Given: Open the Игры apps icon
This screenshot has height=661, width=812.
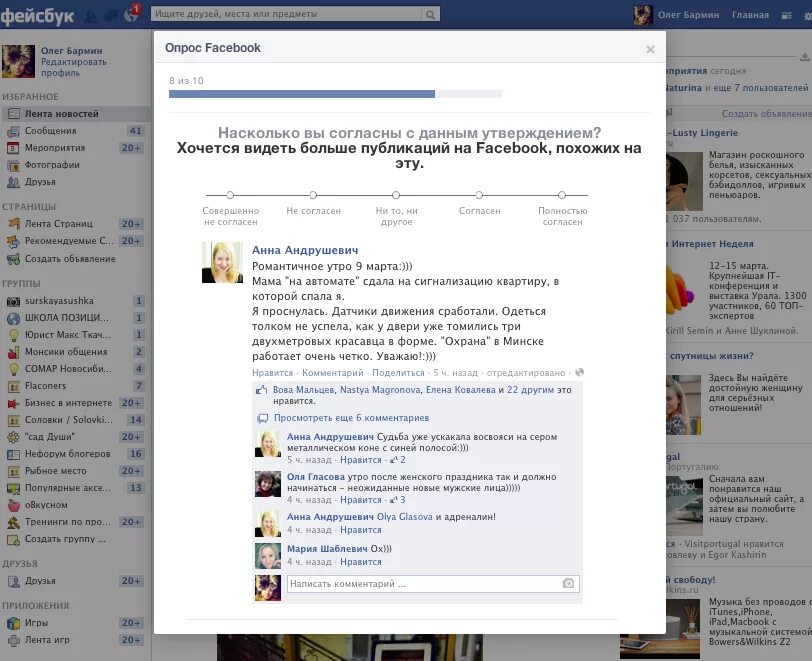Looking at the screenshot, I should [x=13, y=623].
